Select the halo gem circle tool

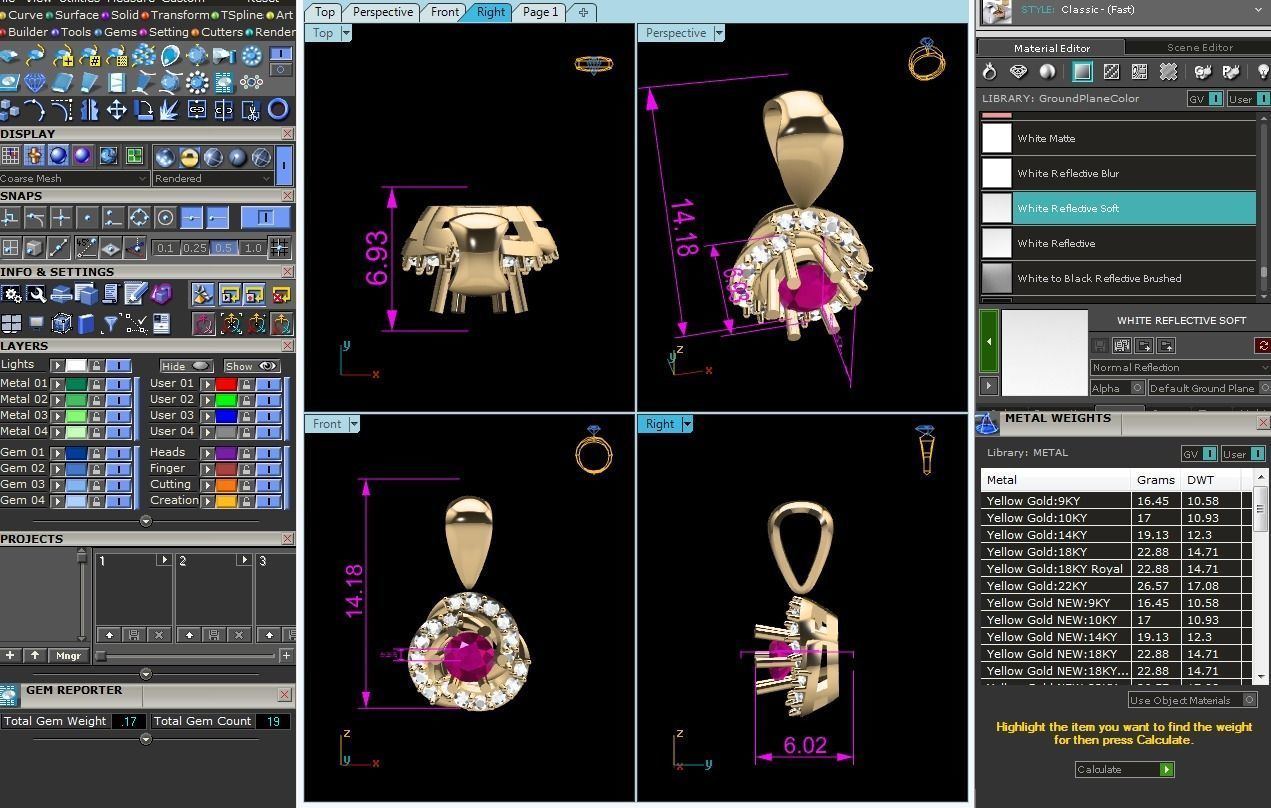pos(197,82)
